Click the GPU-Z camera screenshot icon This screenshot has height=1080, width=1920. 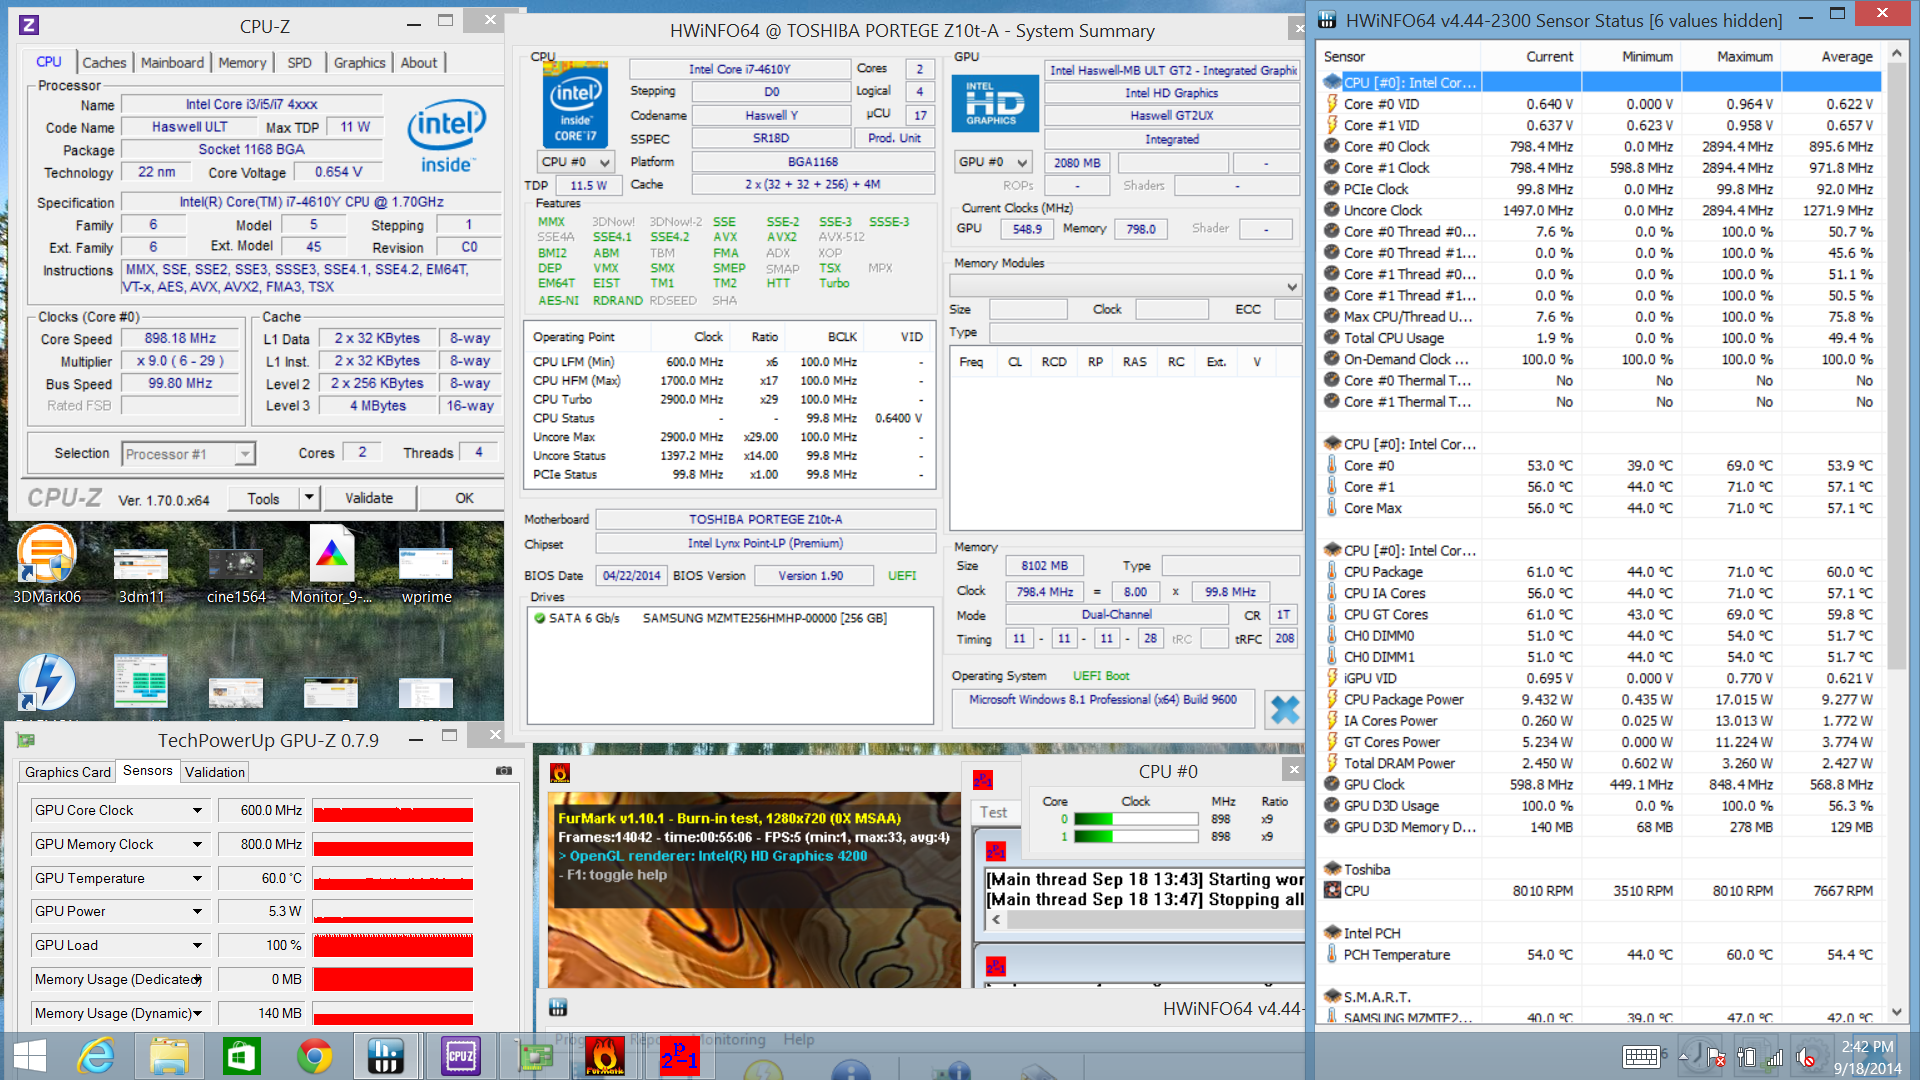point(504,771)
